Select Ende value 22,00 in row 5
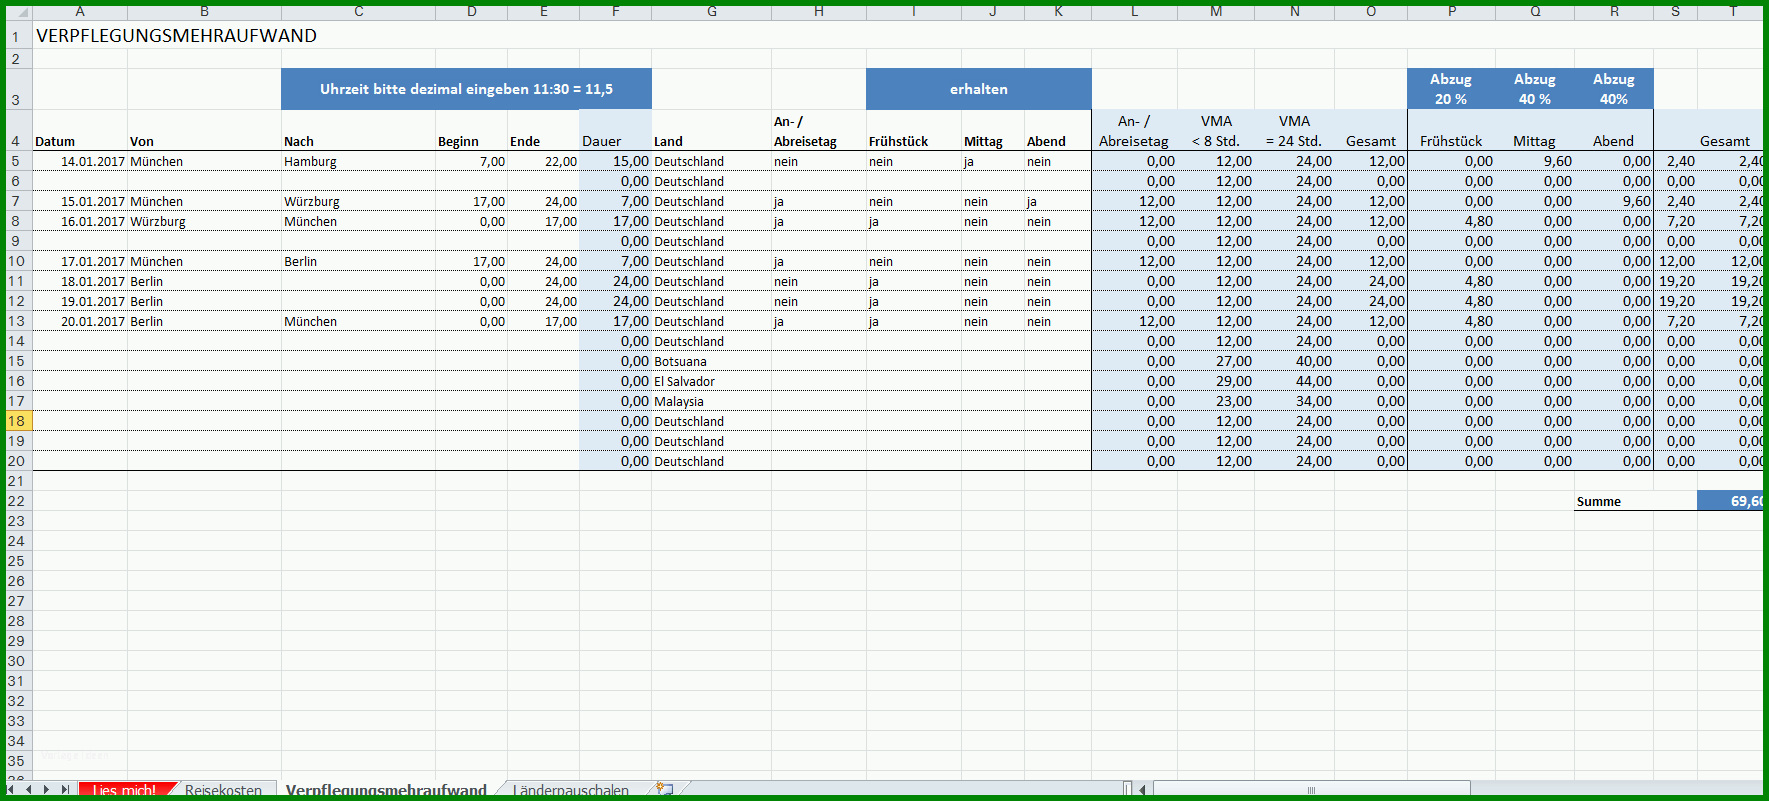 [x=543, y=161]
